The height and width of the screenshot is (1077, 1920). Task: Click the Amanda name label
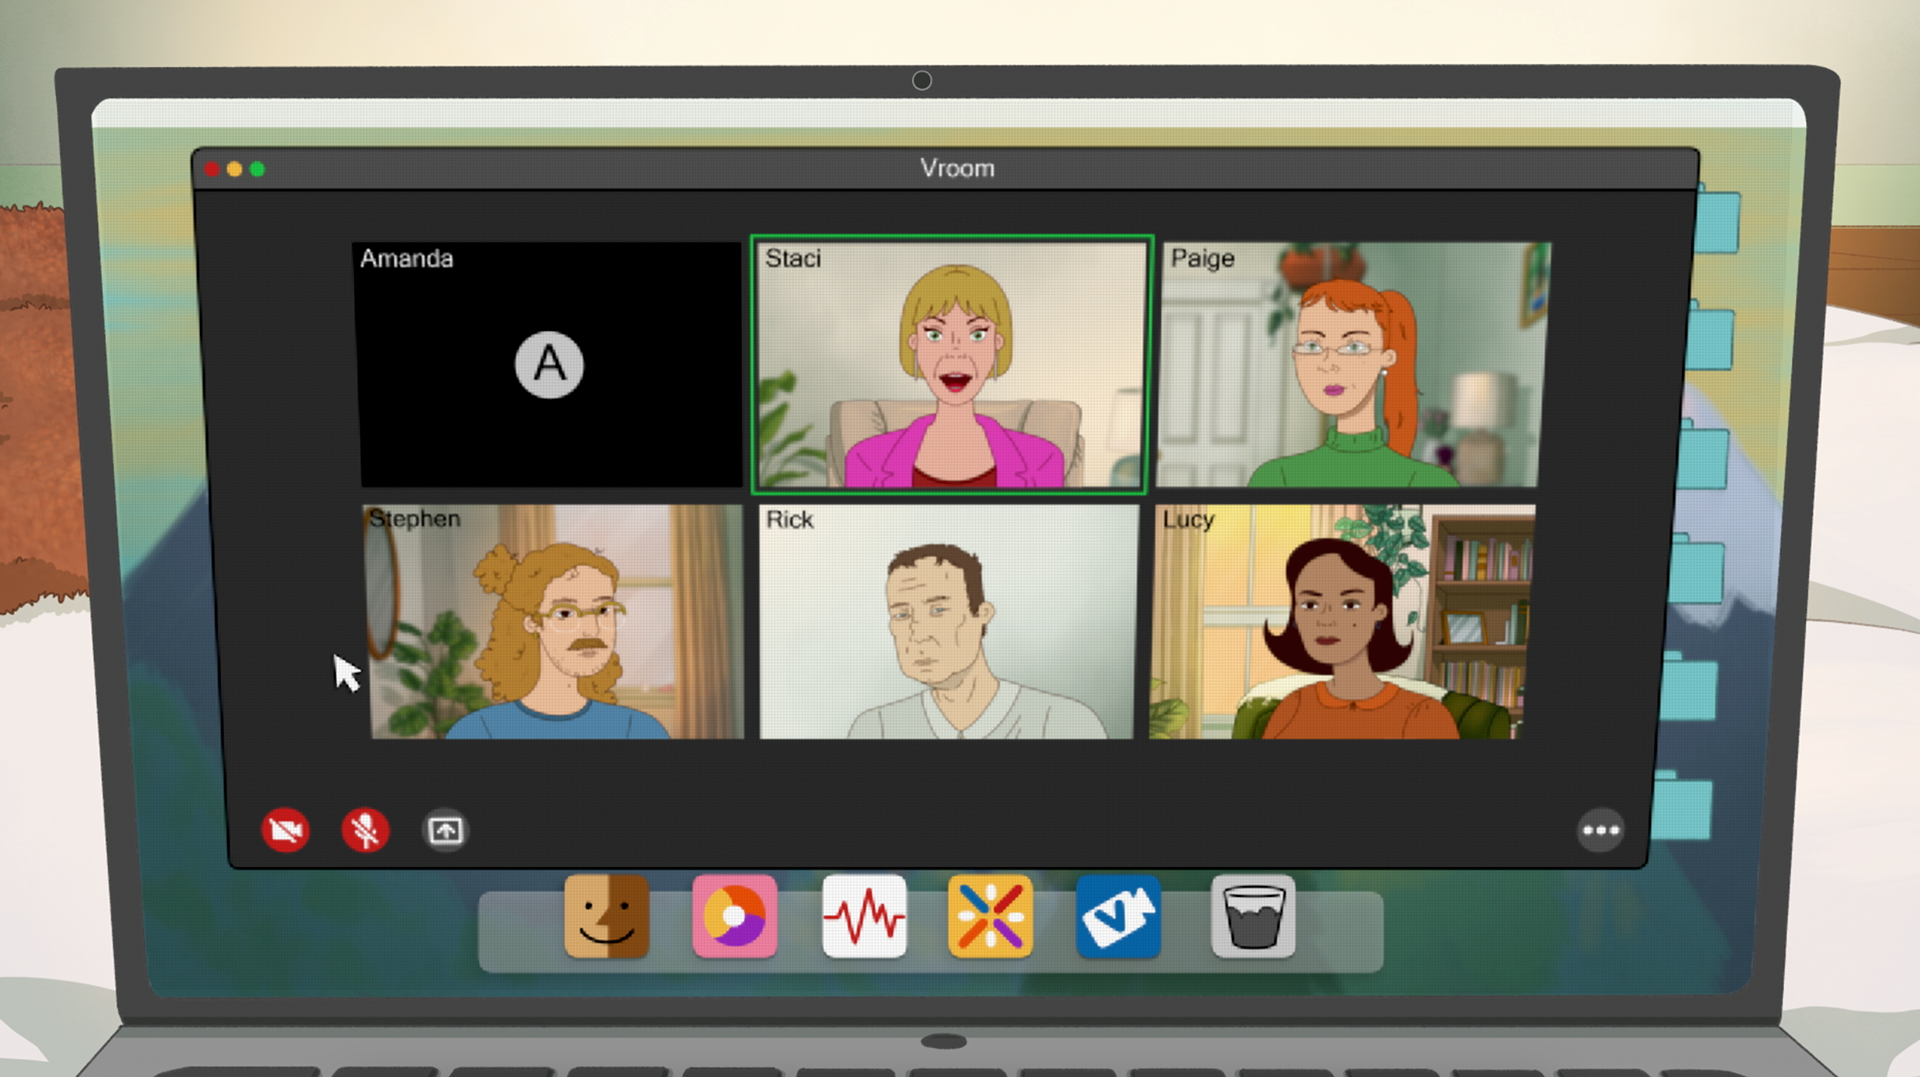[407, 258]
